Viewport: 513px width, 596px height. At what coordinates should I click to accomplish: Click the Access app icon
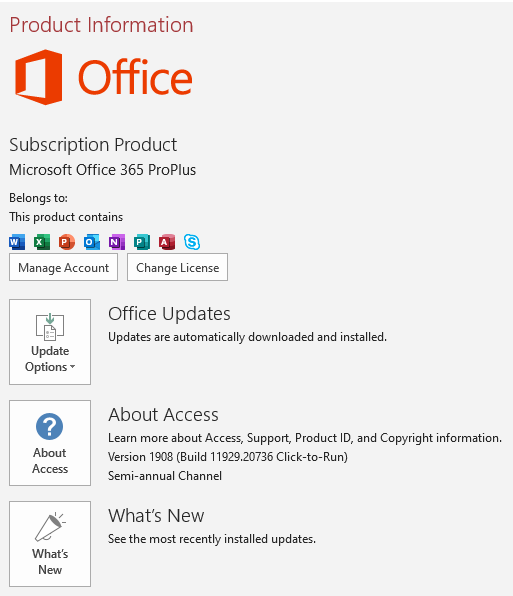tap(167, 242)
